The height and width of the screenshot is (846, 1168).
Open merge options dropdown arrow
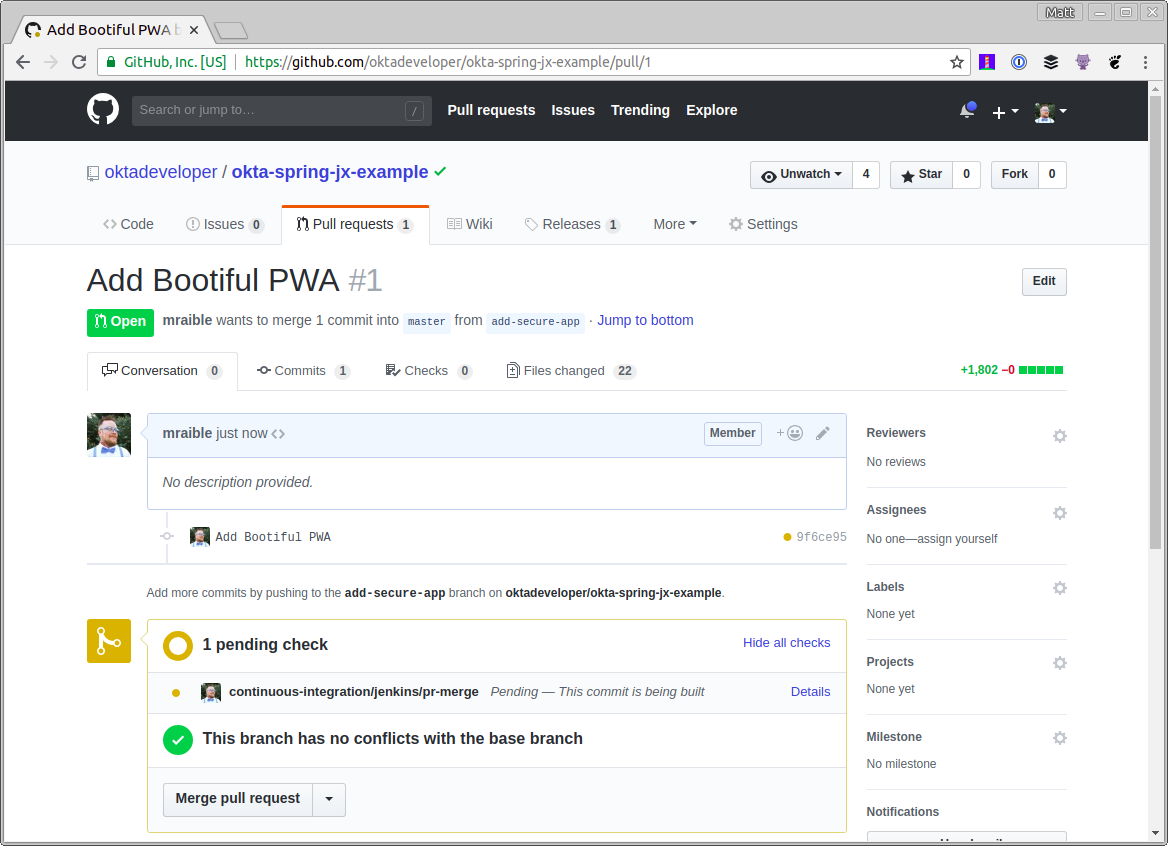(x=329, y=799)
